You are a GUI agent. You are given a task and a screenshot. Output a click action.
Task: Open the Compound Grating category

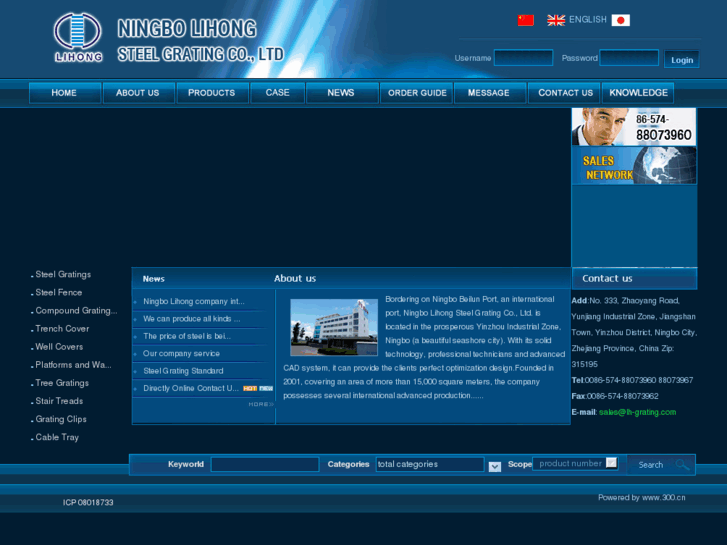76,311
